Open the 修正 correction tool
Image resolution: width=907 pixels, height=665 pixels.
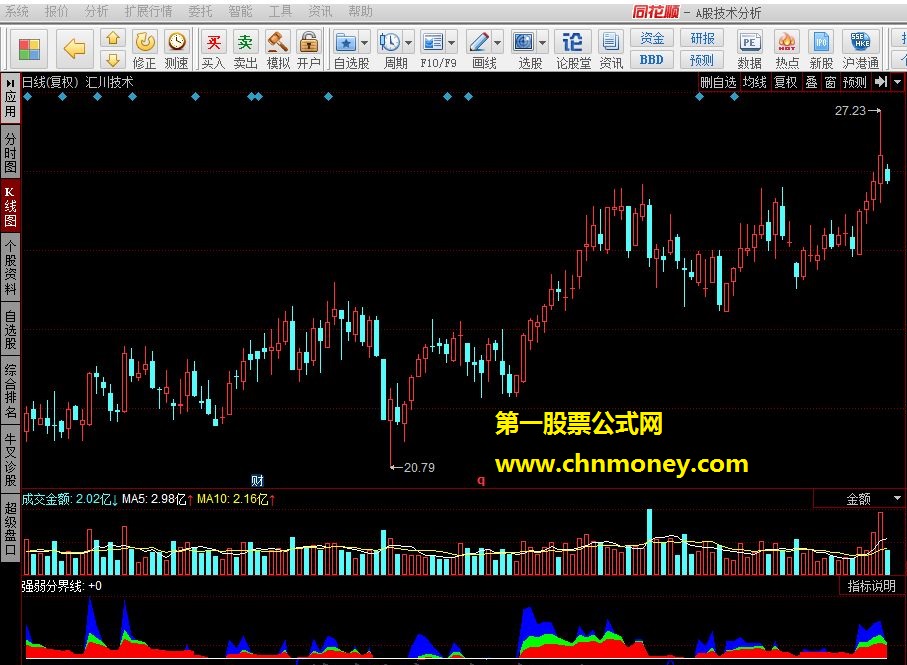[x=145, y=50]
